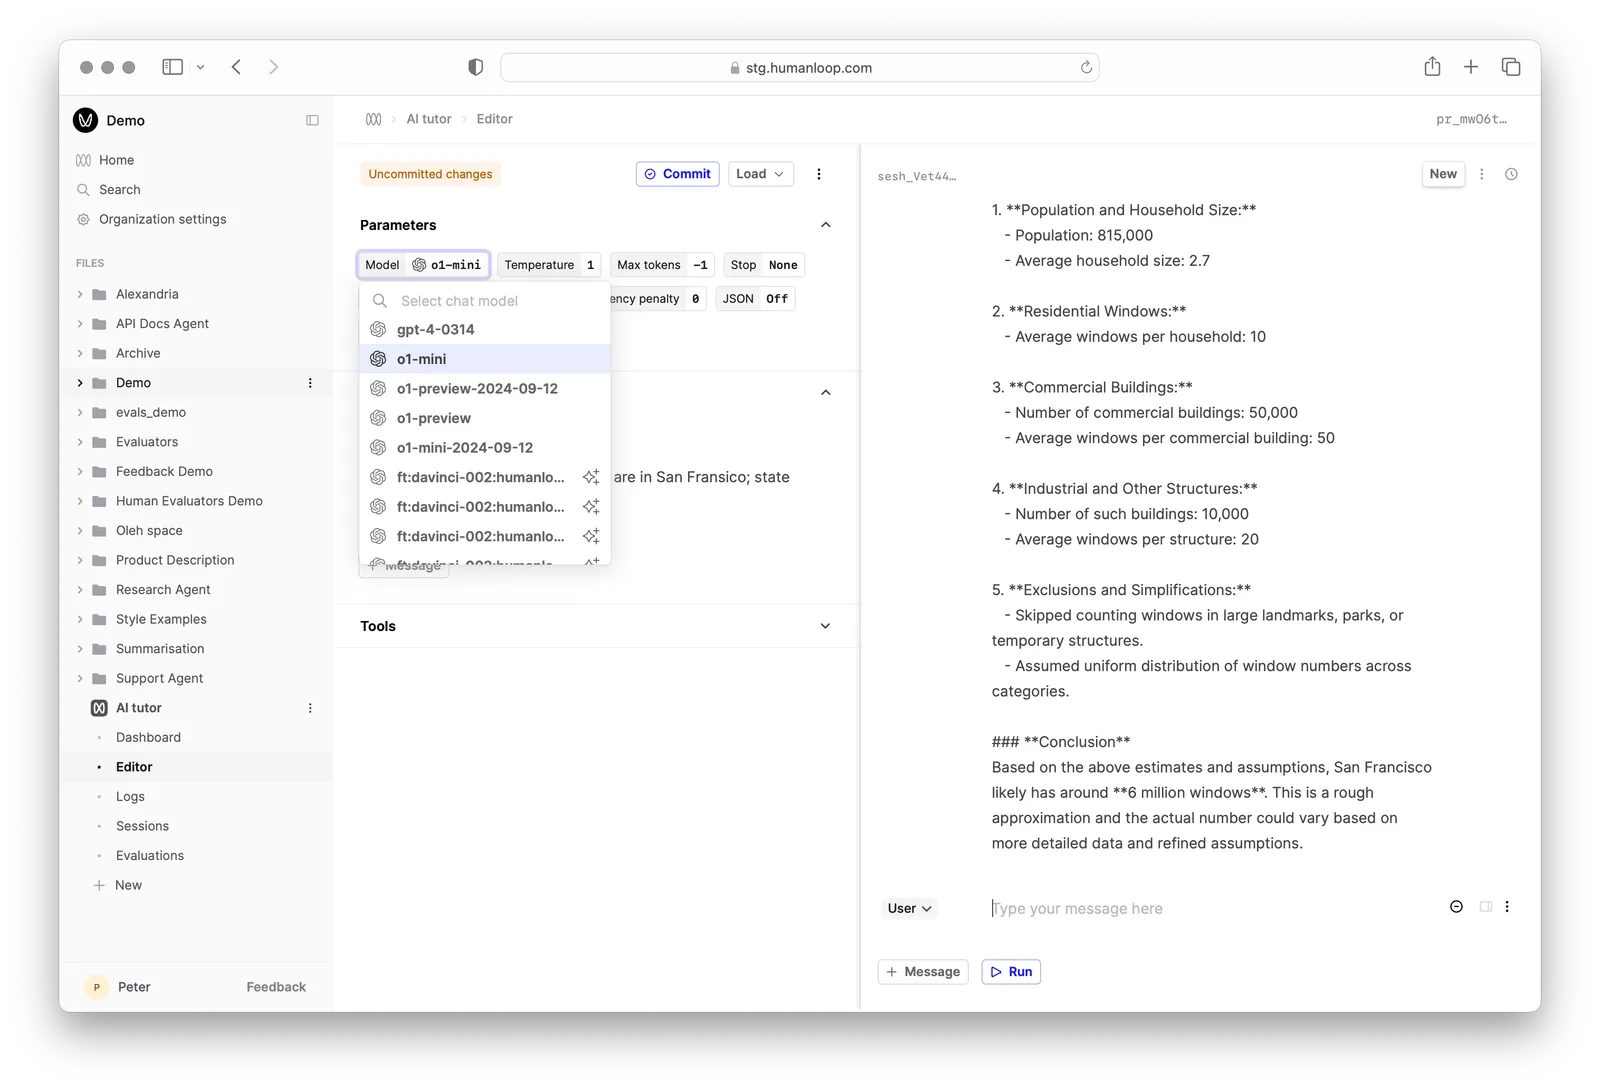Screen dimensions: 1600x1090
Task: Click the message panel toggle icon
Action: pos(1486,907)
